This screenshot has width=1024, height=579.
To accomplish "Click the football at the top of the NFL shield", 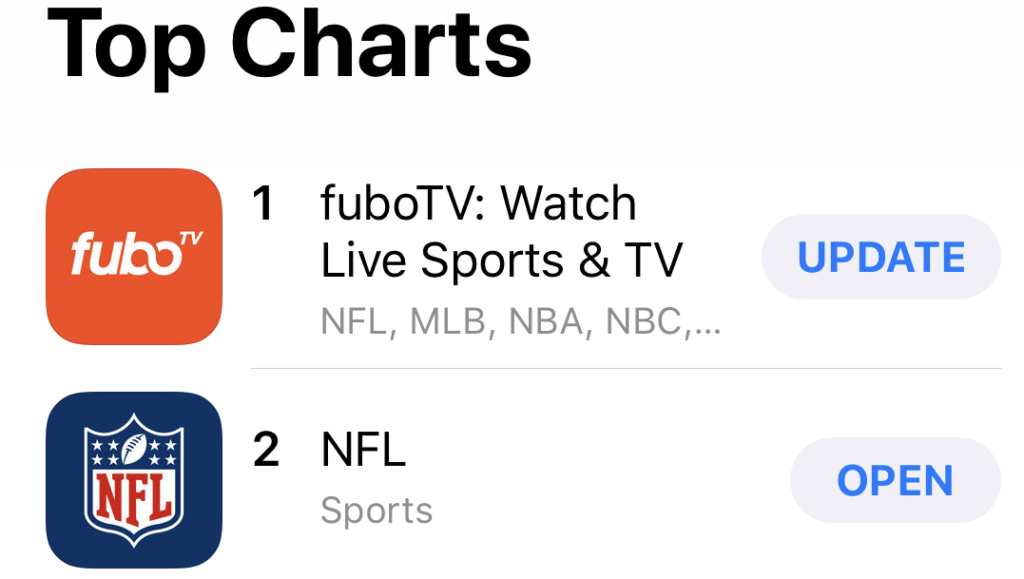I will pos(134,449).
